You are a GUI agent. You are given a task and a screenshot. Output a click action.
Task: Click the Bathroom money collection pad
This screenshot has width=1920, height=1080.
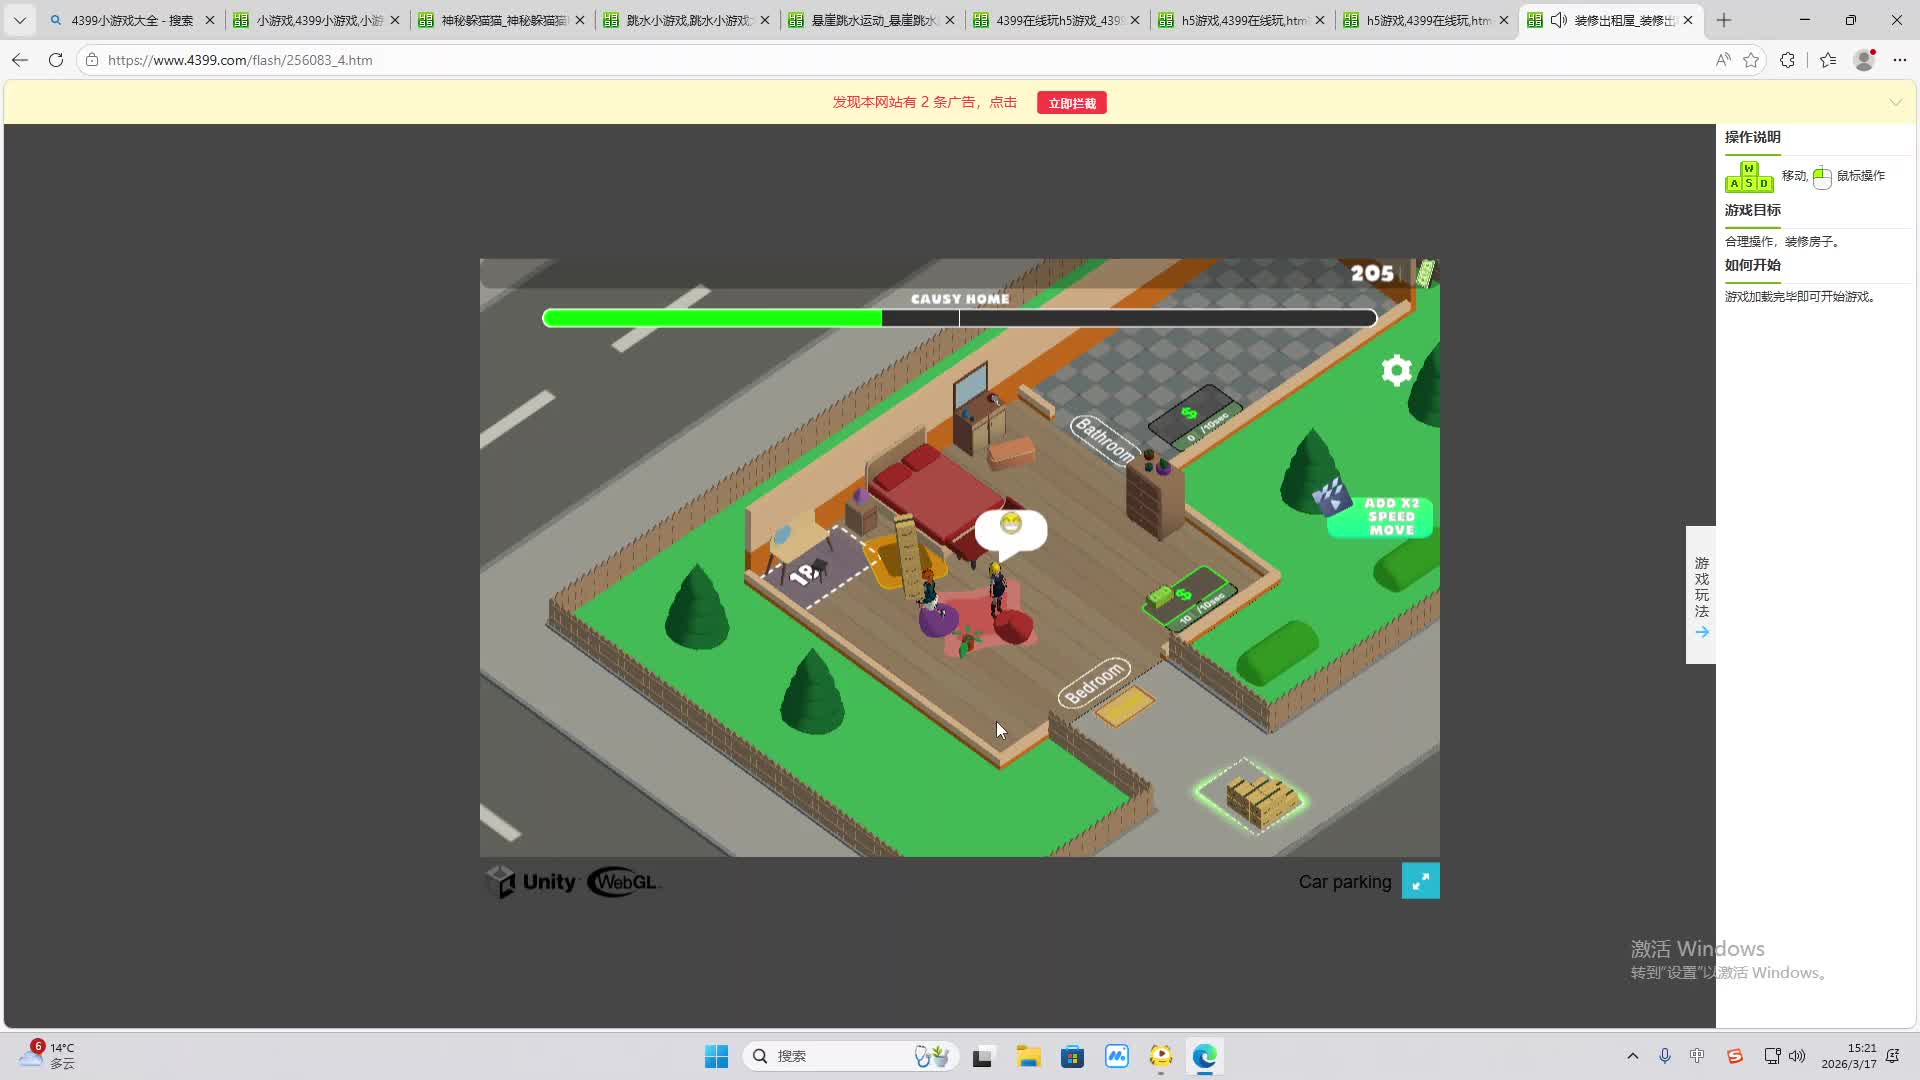1194,417
